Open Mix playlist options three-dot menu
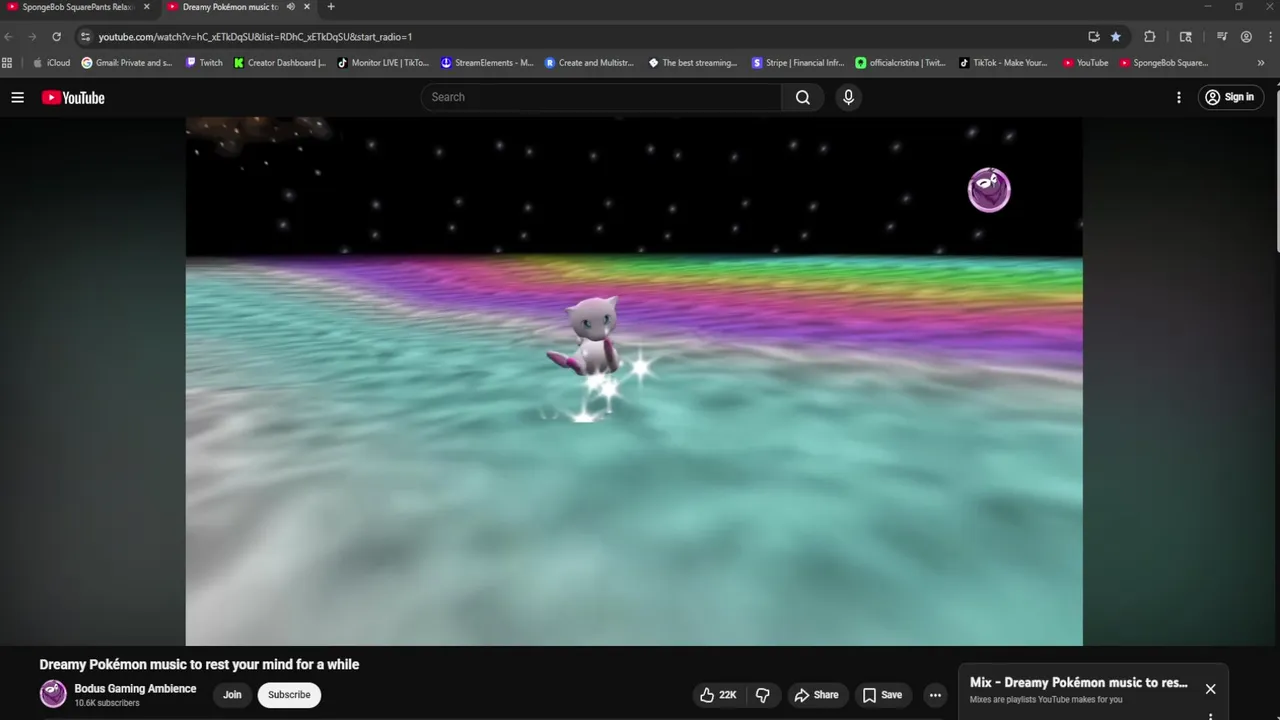 [x=1210, y=716]
